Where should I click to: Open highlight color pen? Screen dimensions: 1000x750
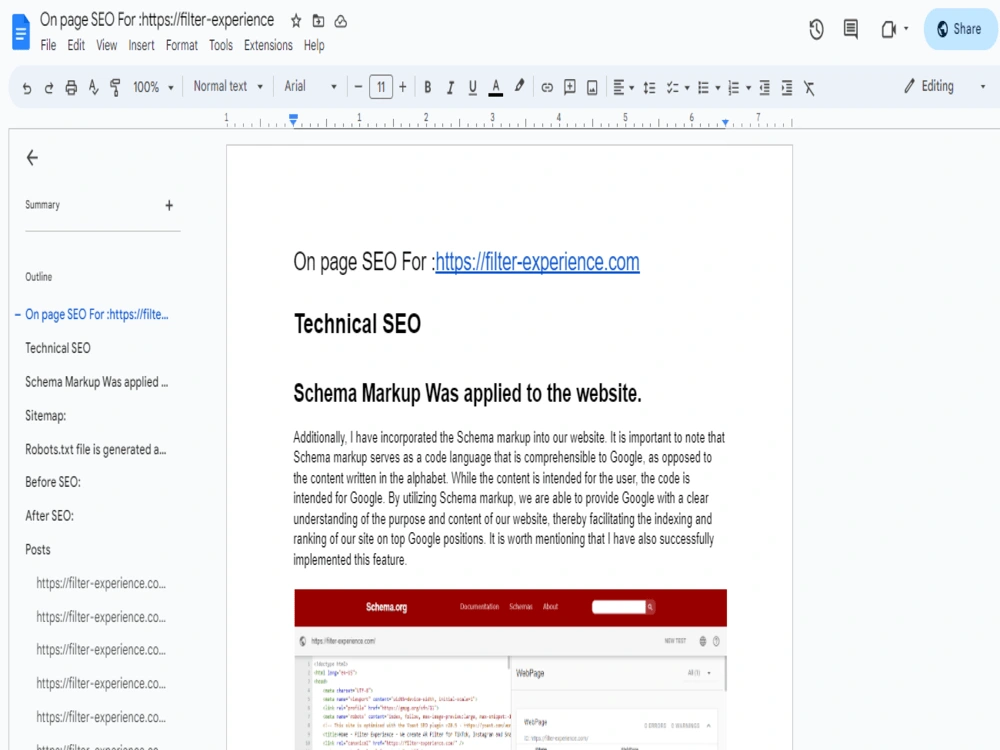point(519,86)
